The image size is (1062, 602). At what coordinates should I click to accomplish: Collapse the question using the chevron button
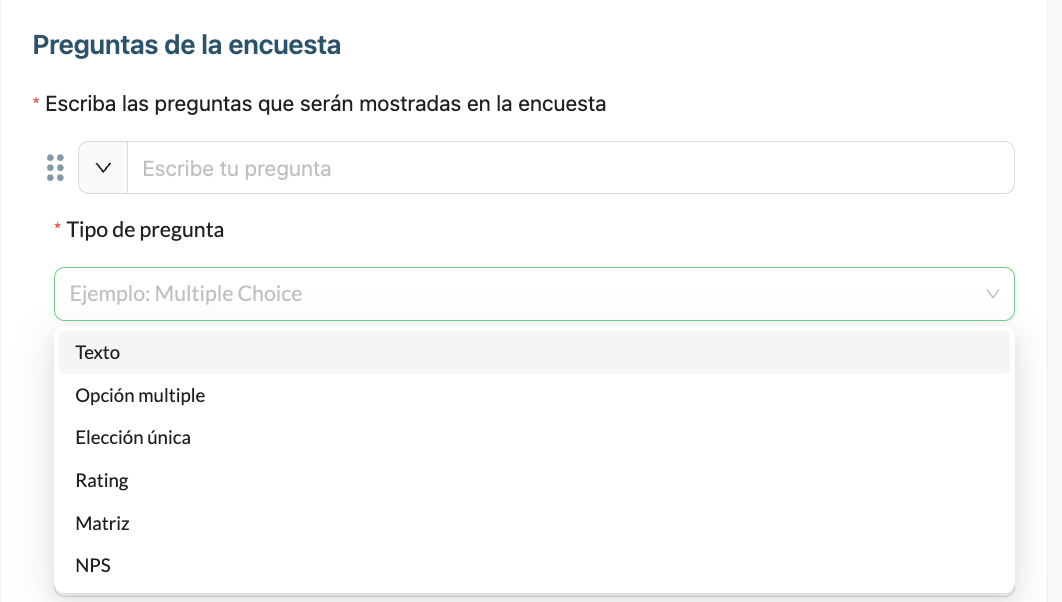(x=103, y=168)
